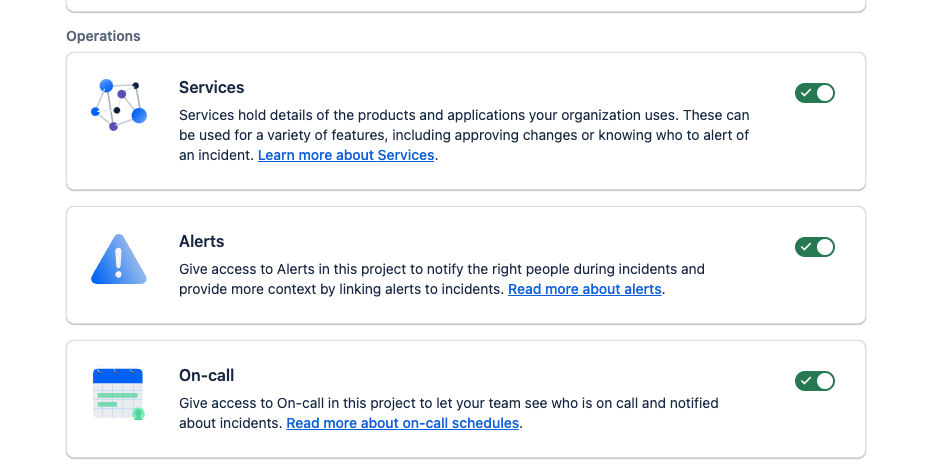Click the checkmark inside the On-call switch
This screenshot has height=473, width=942.
[806, 381]
